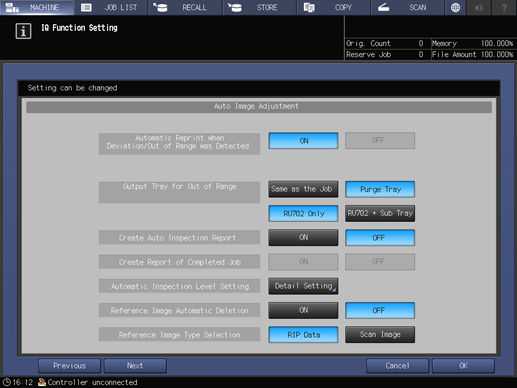517x388 pixels.
Task: Click the clock icon in status bar
Action: [x=6, y=382]
